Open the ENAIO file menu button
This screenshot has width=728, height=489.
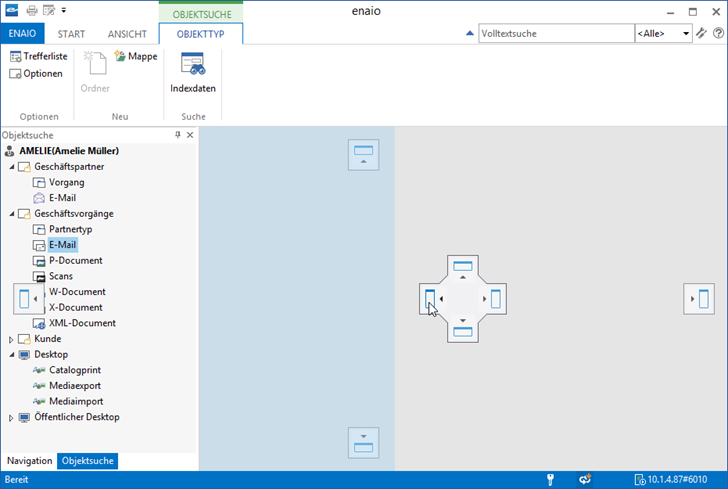coord(22,34)
